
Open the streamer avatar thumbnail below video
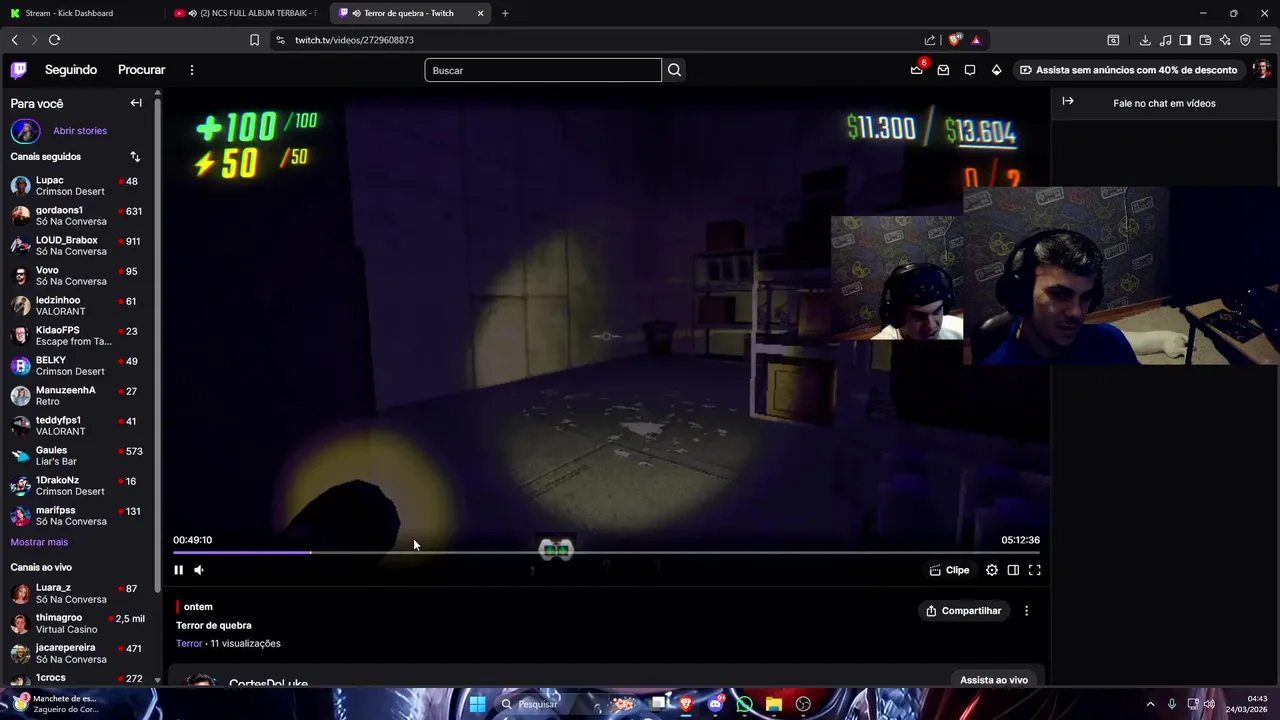tap(201, 682)
